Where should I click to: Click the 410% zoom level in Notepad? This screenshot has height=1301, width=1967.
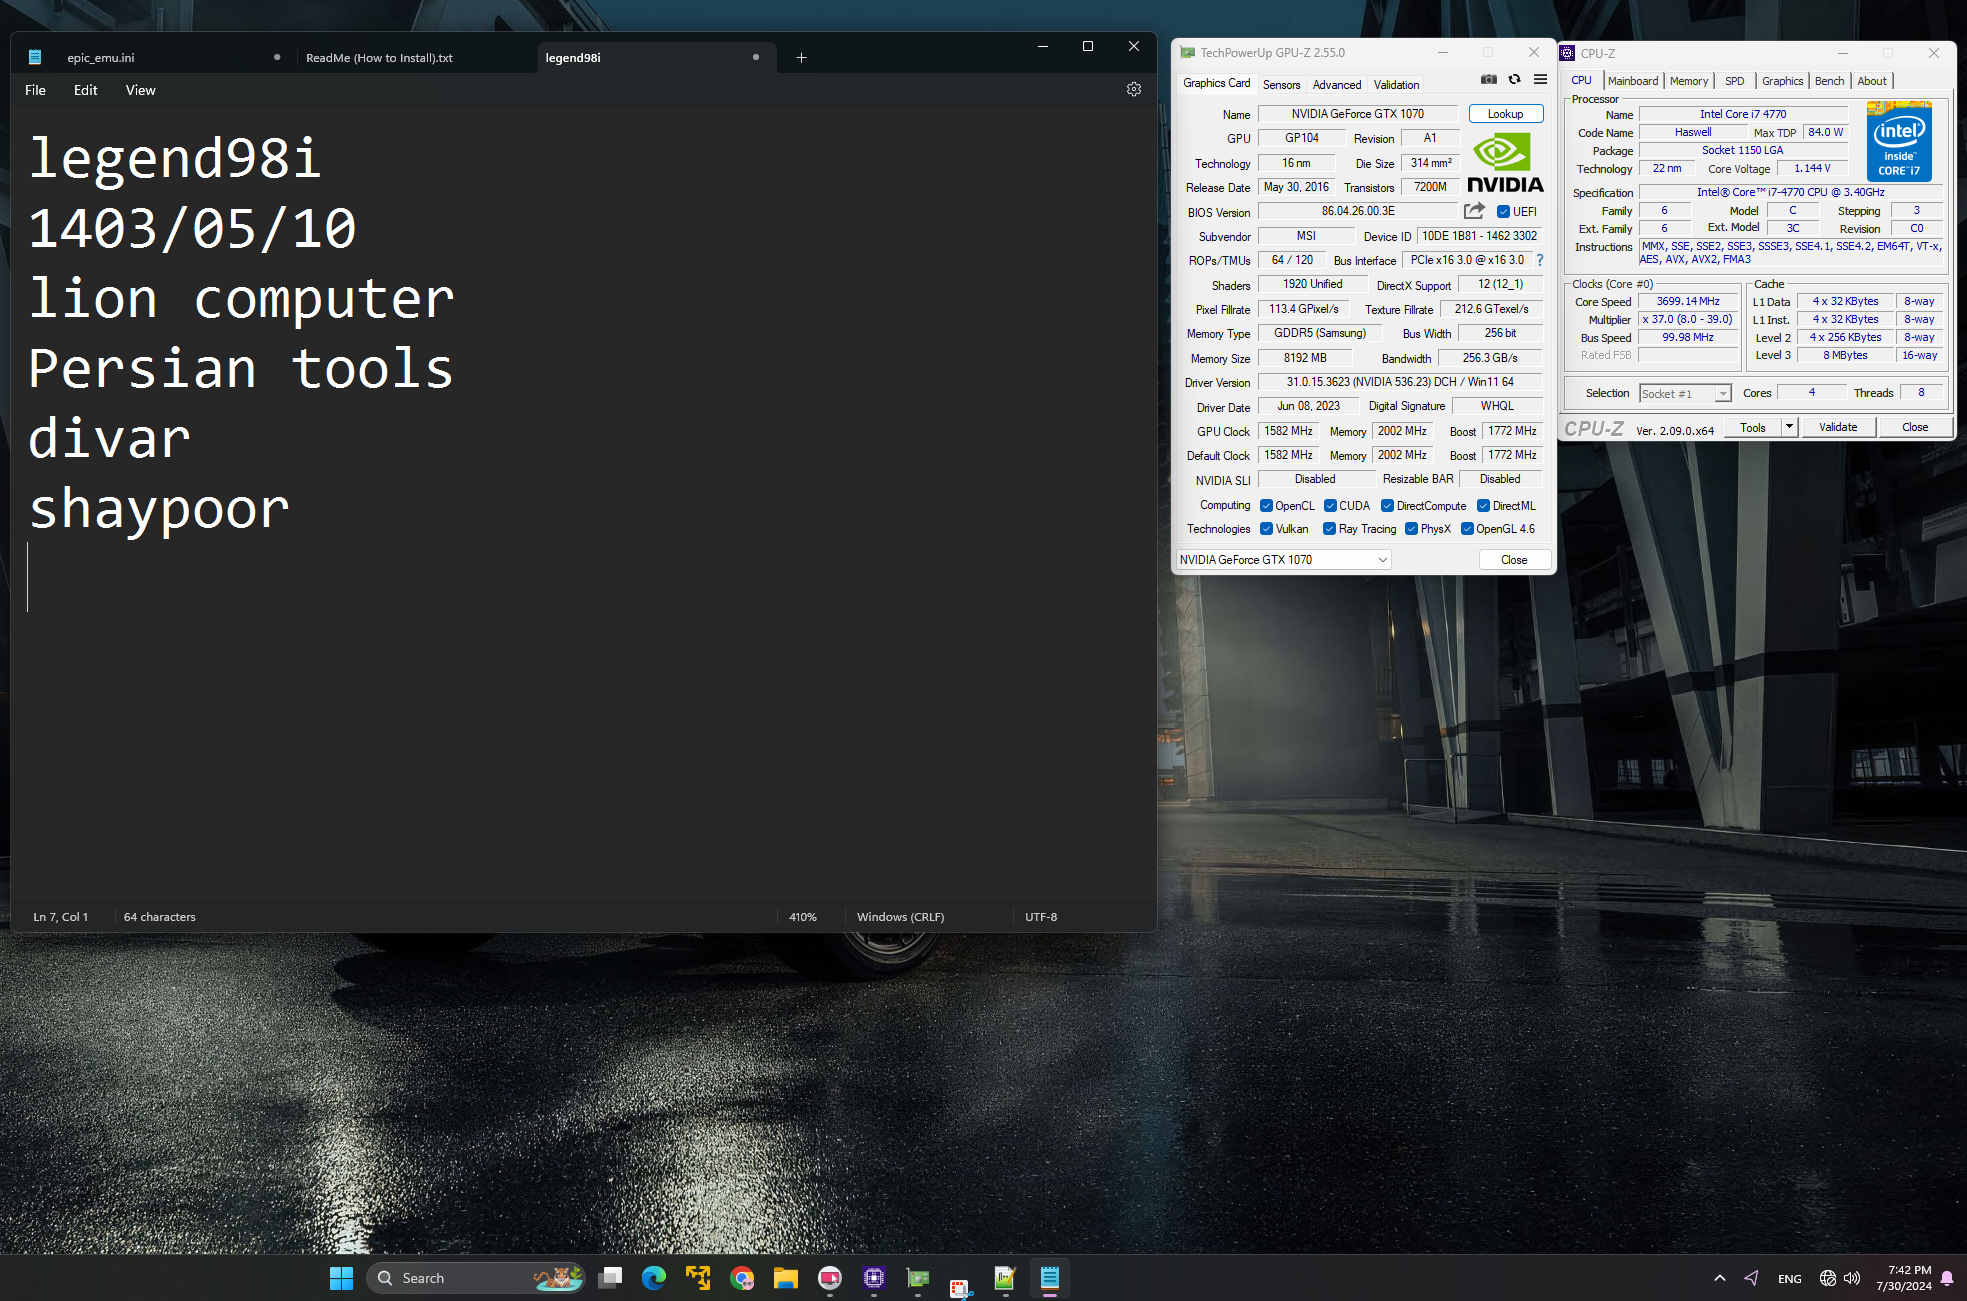802,917
